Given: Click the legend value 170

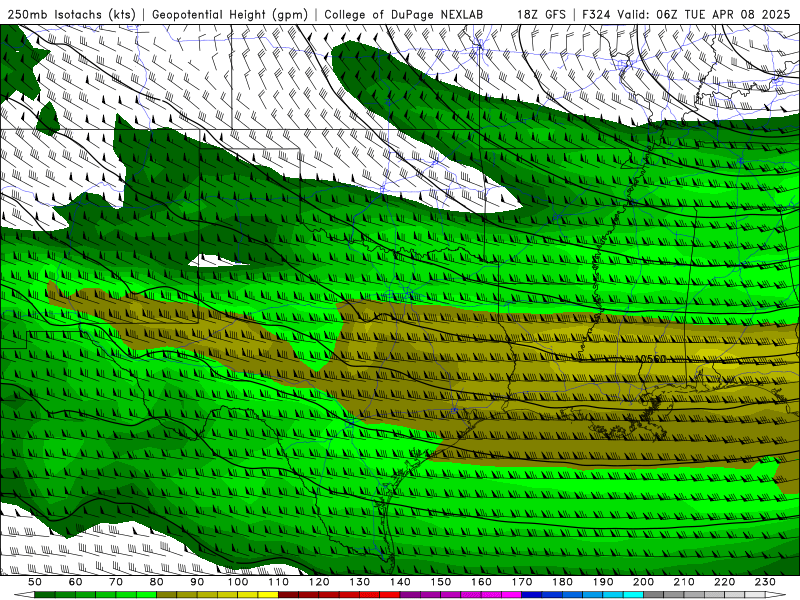Looking at the screenshot, I should (x=522, y=582).
